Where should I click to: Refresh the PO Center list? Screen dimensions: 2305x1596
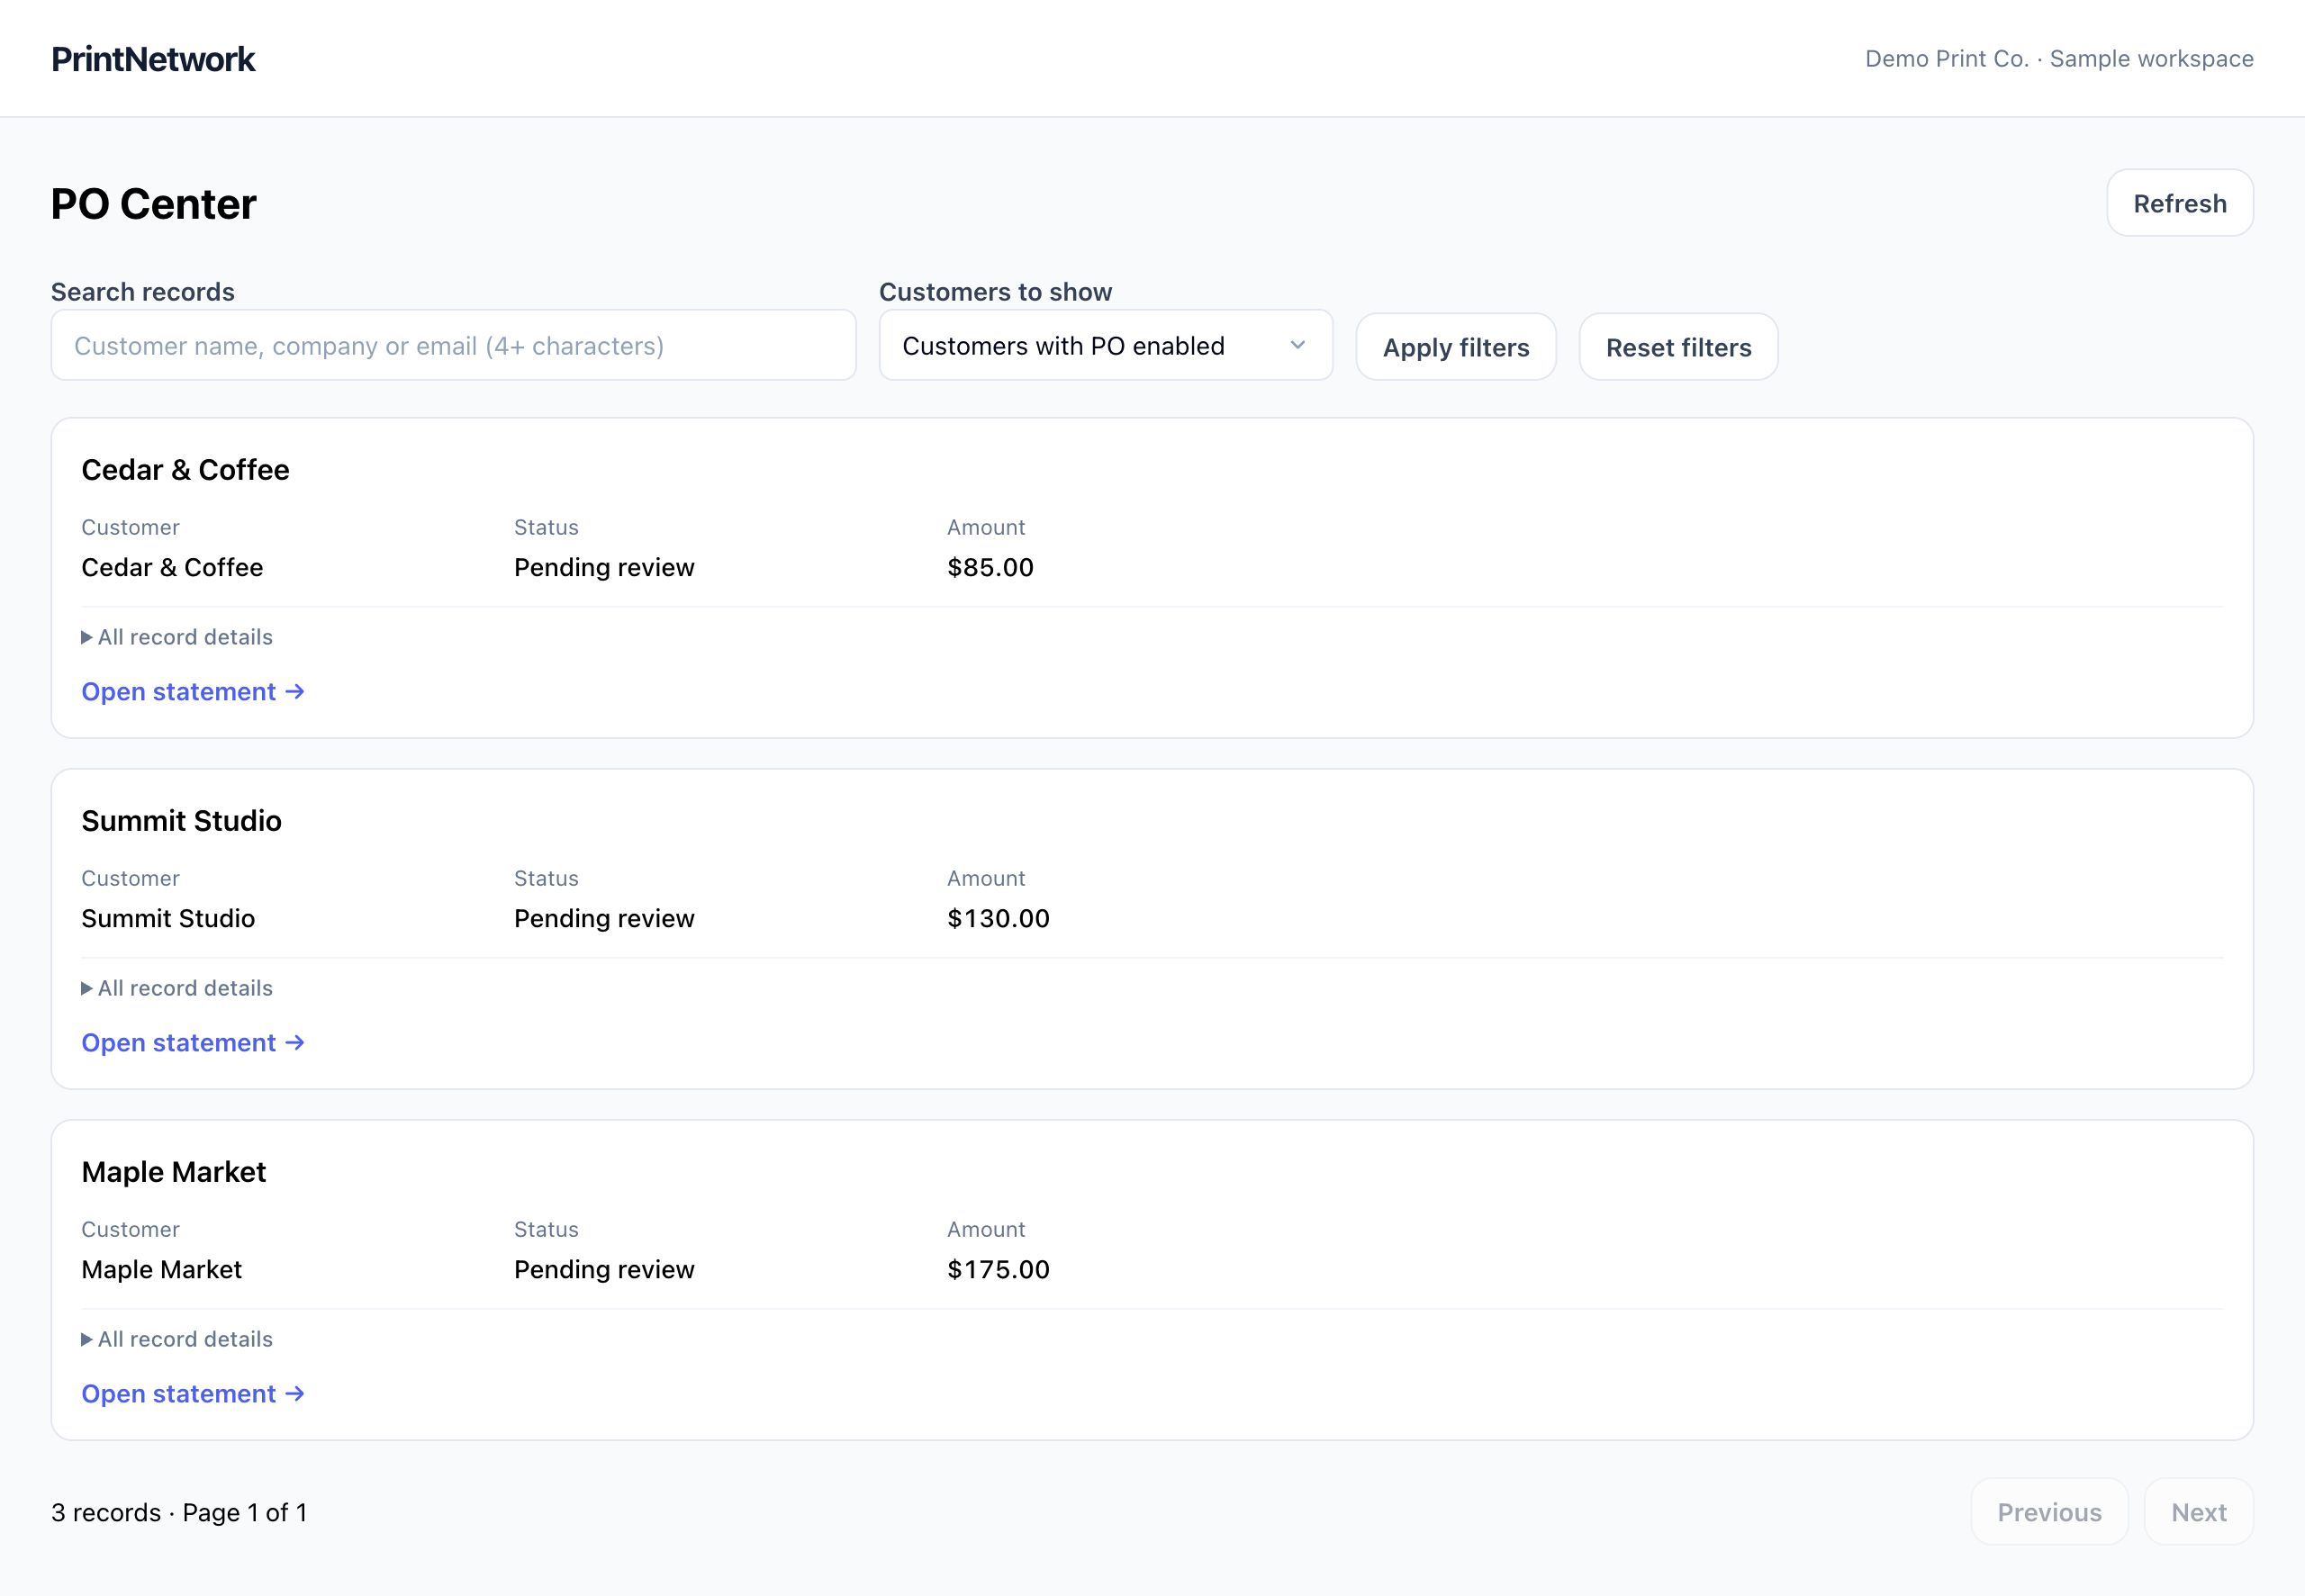[x=2180, y=203]
